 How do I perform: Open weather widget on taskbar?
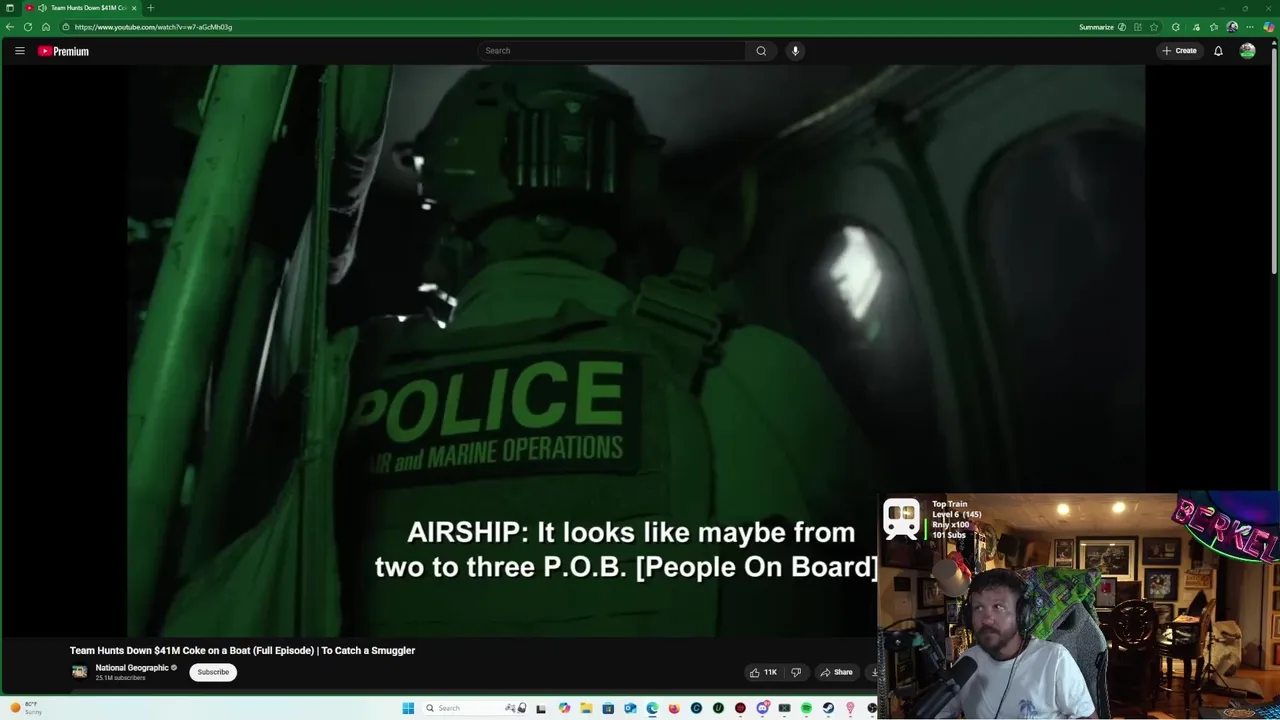(27, 708)
